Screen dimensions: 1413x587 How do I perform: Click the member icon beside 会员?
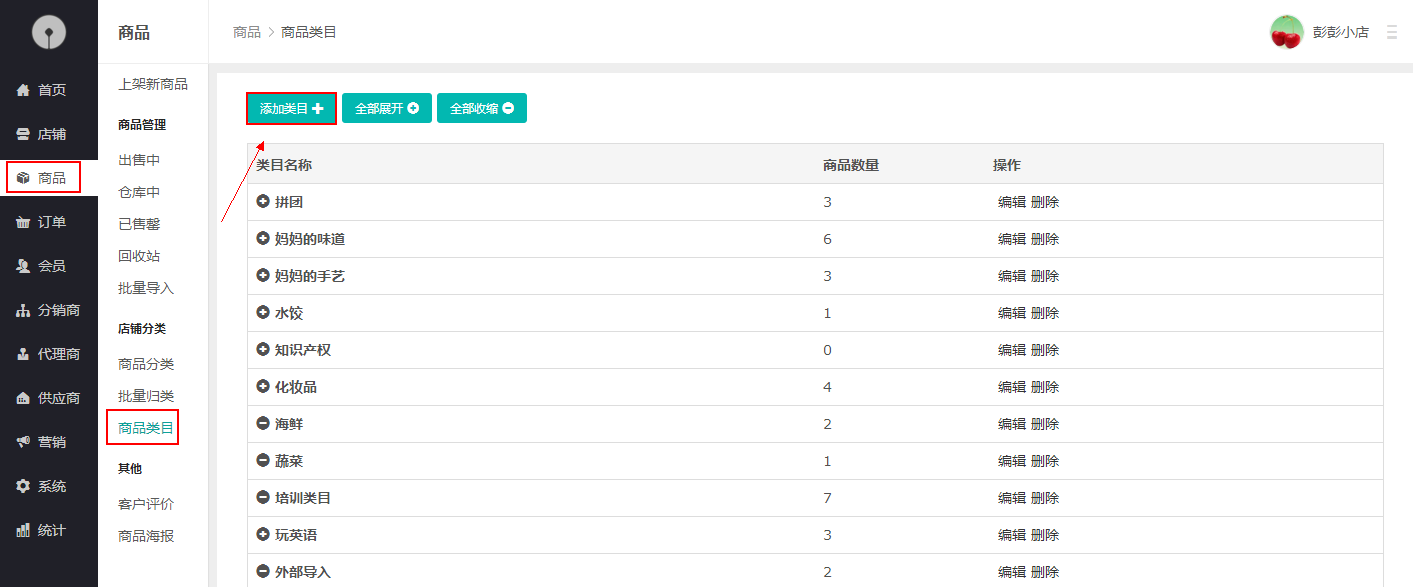23,266
